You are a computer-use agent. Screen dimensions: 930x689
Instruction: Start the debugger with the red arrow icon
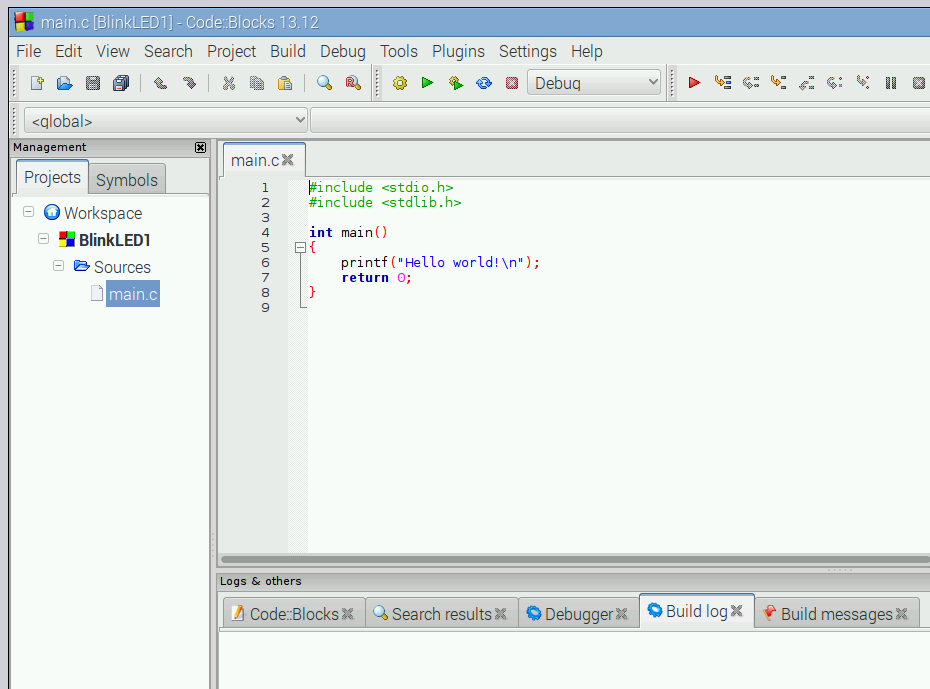[694, 82]
